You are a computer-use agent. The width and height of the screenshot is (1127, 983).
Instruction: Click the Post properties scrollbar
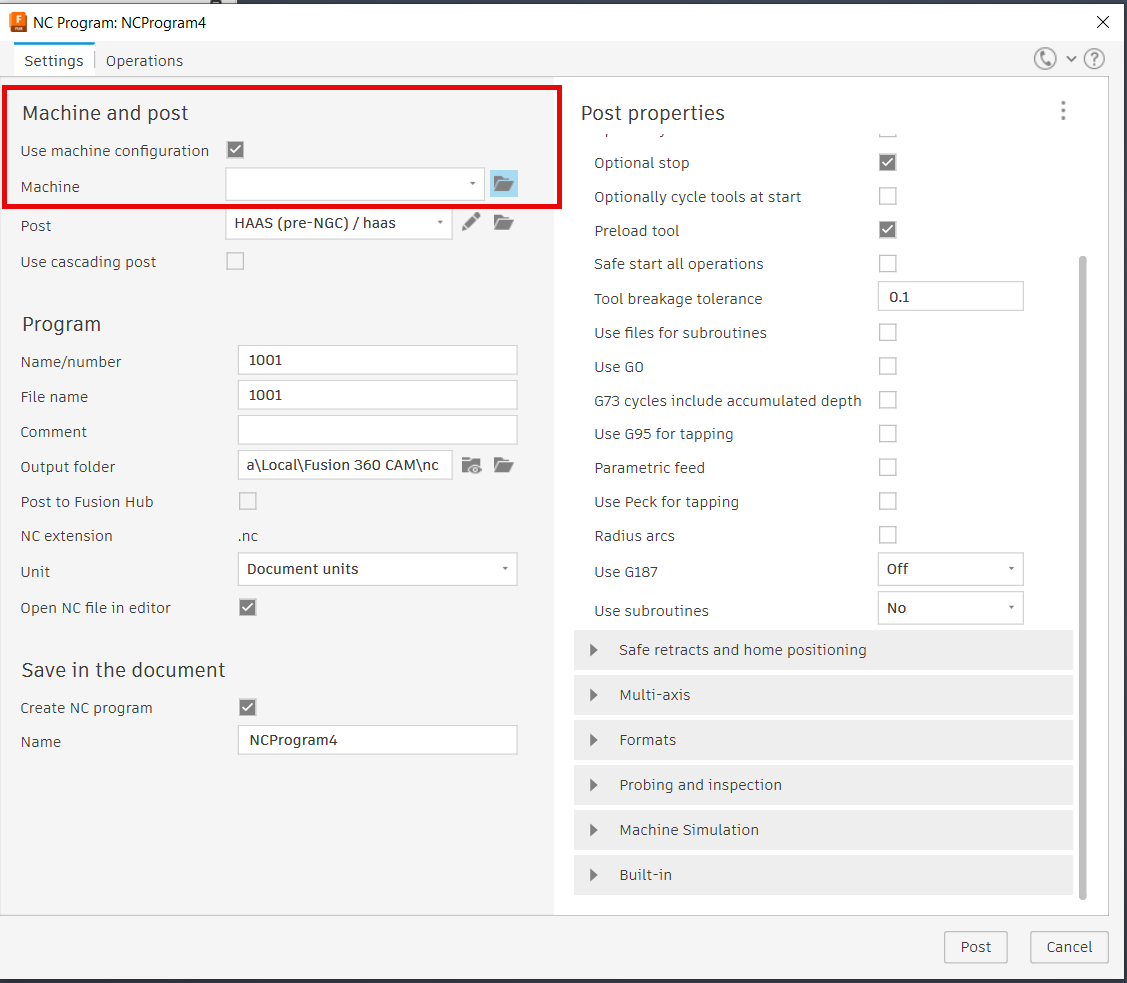(1082, 577)
